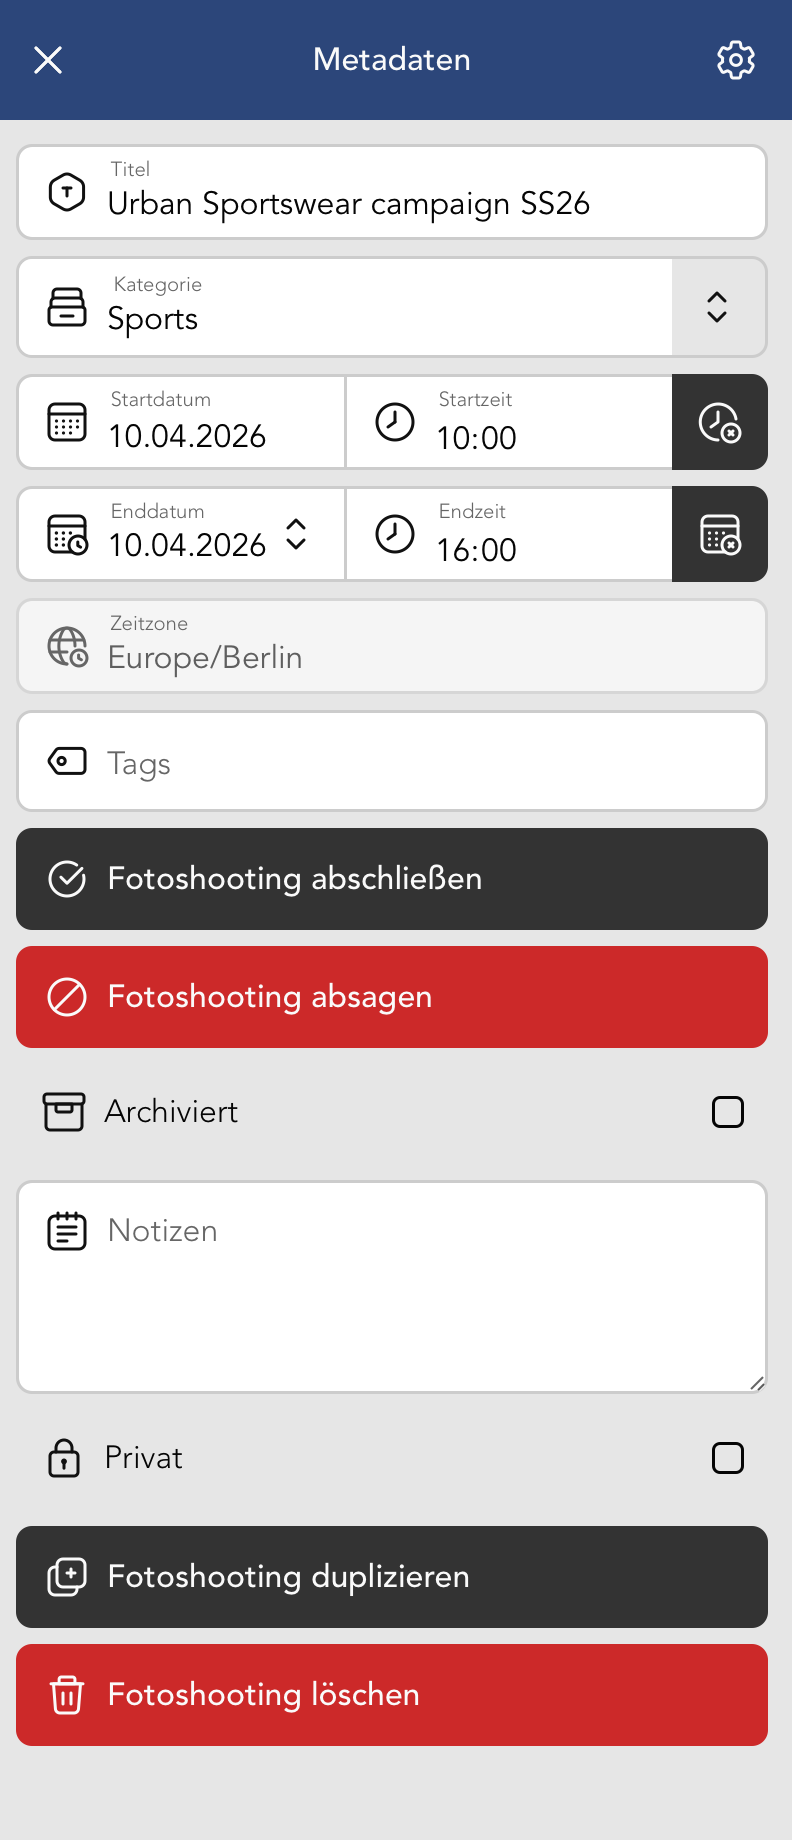Open settings via the gear icon

click(736, 60)
